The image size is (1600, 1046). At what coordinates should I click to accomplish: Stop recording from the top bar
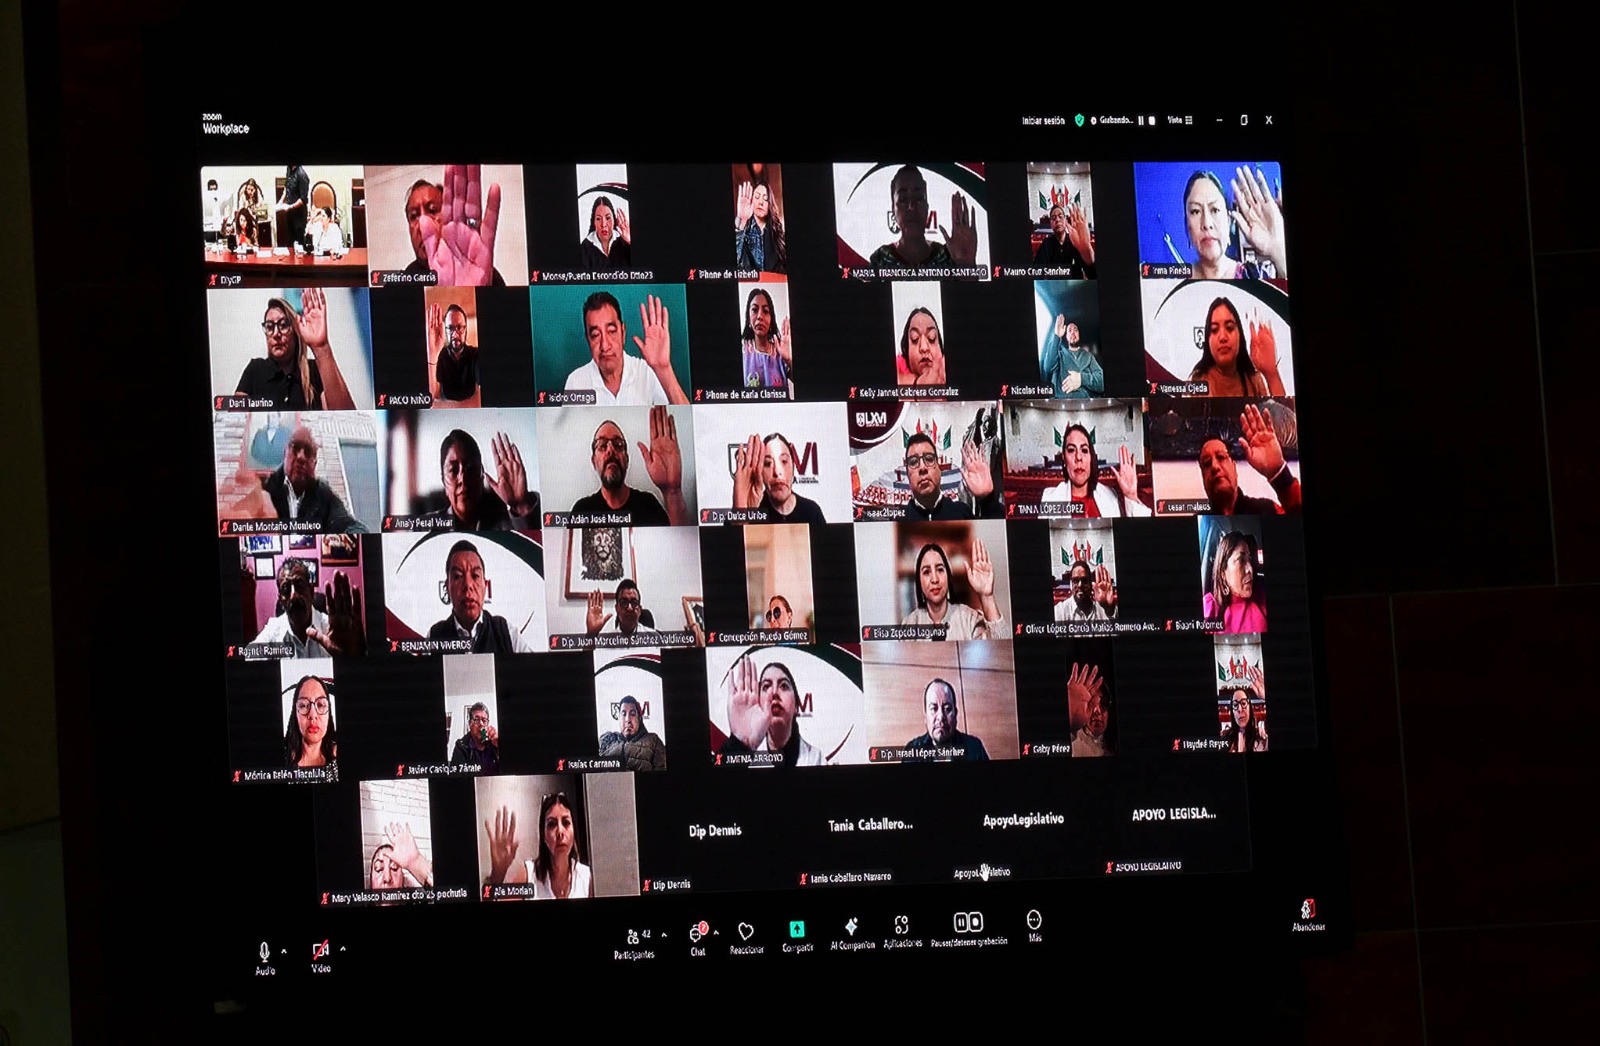point(1152,120)
